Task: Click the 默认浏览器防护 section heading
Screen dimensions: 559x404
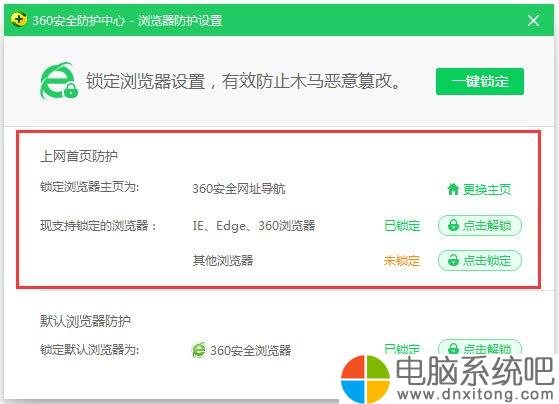Action: [85, 321]
